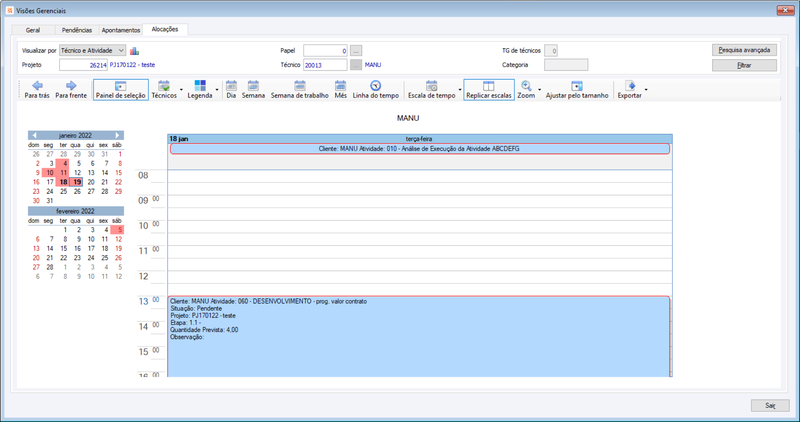This screenshot has height=422, width=800.
Task: Select day 19 in janeiro 2022
Action: [77, 182]
